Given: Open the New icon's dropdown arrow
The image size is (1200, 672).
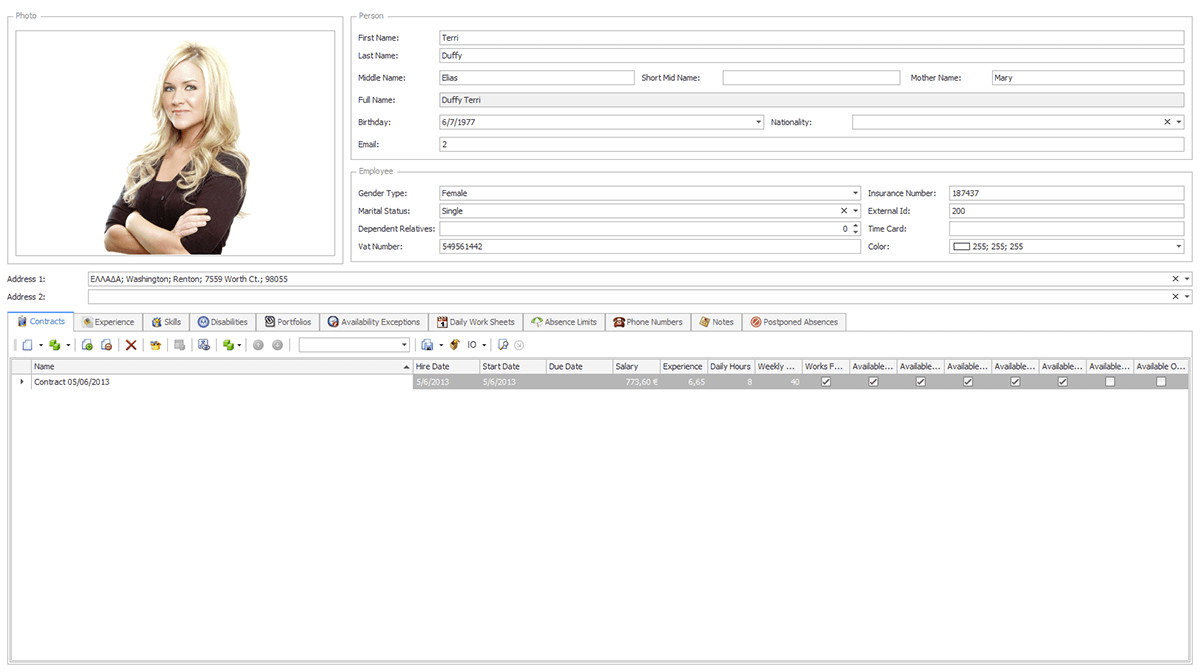Looking at the screenshot, I should tap(41, 344).
